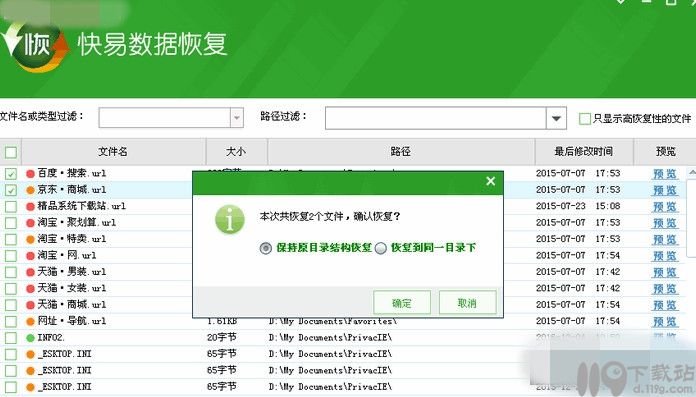Image resolution: width=696 pixels, height=397 pixels.
Task: Uncheck the 京东·商城.url checkbox
Action: click(x=11, y=190)
